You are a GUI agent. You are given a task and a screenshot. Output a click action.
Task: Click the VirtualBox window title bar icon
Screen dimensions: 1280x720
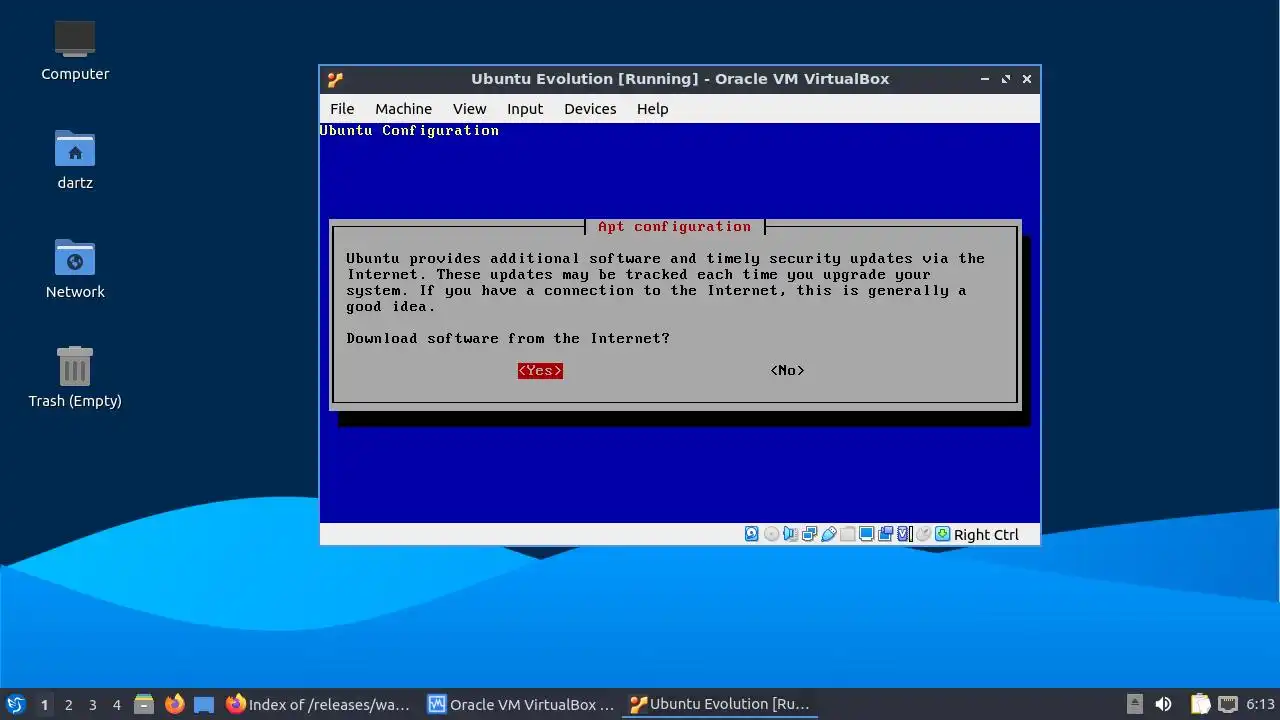pos(335,79)
